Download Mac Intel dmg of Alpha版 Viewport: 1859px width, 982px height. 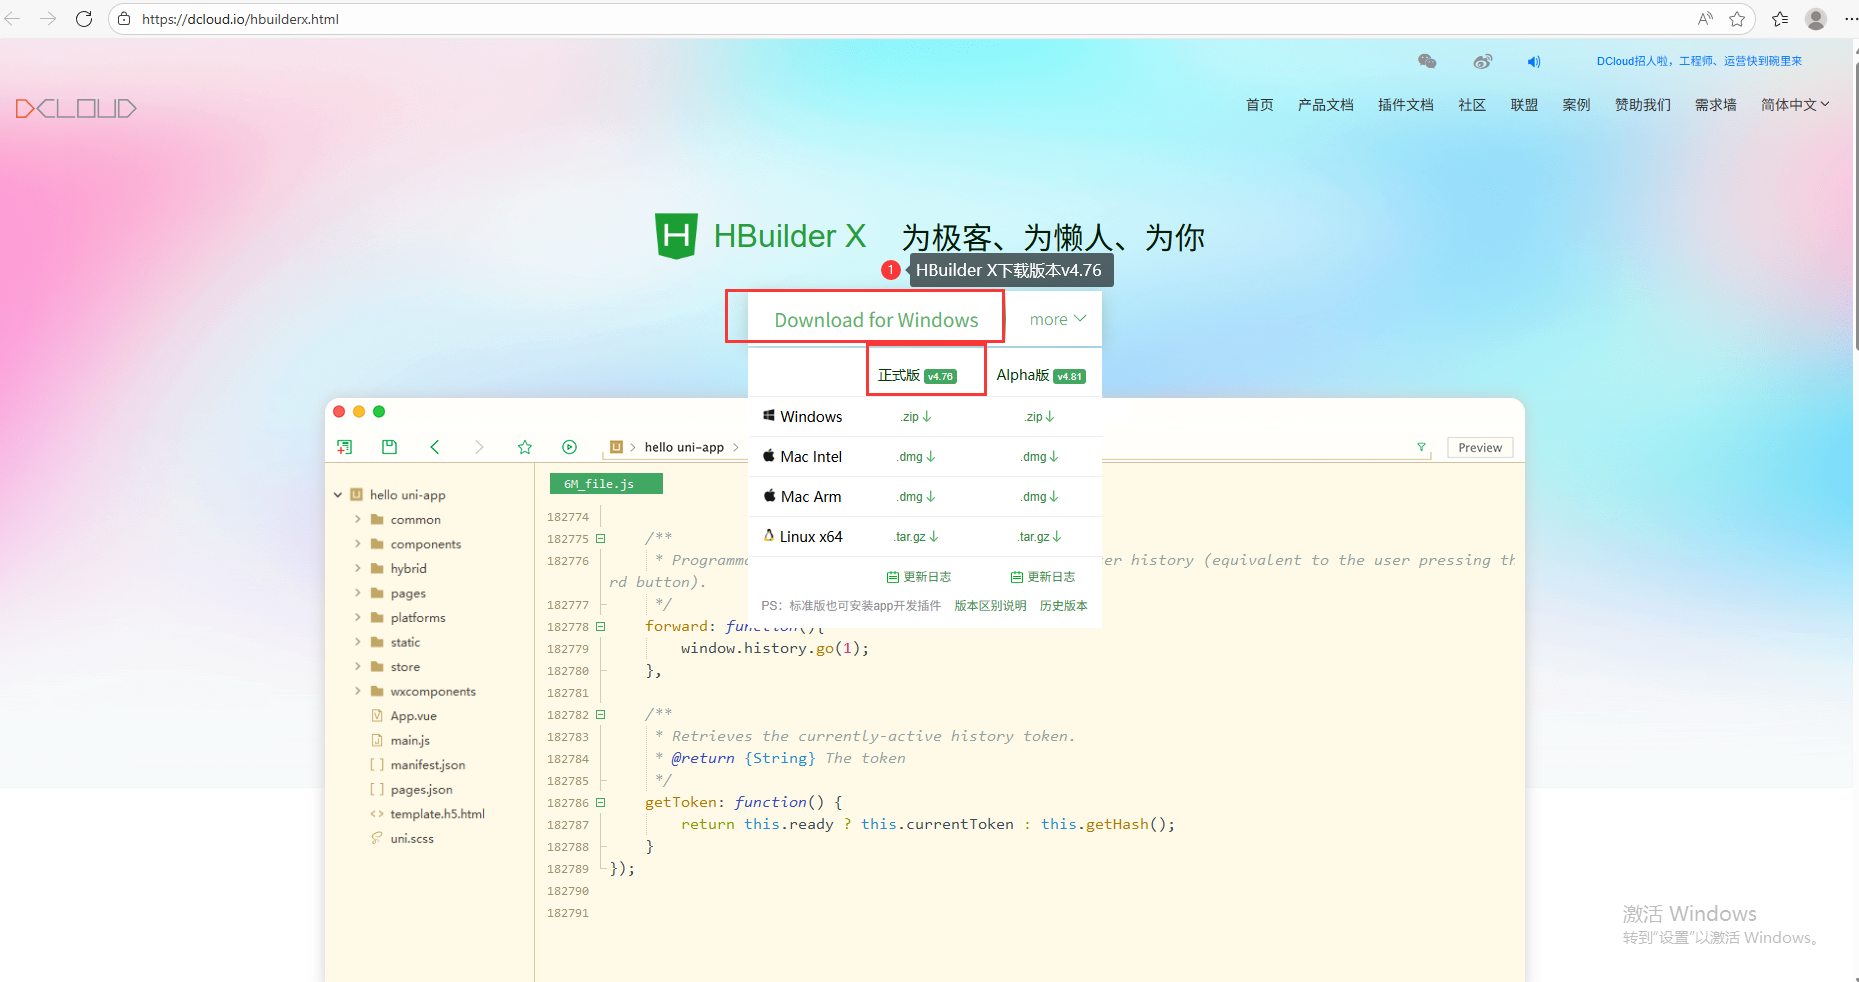(1040, 457)
